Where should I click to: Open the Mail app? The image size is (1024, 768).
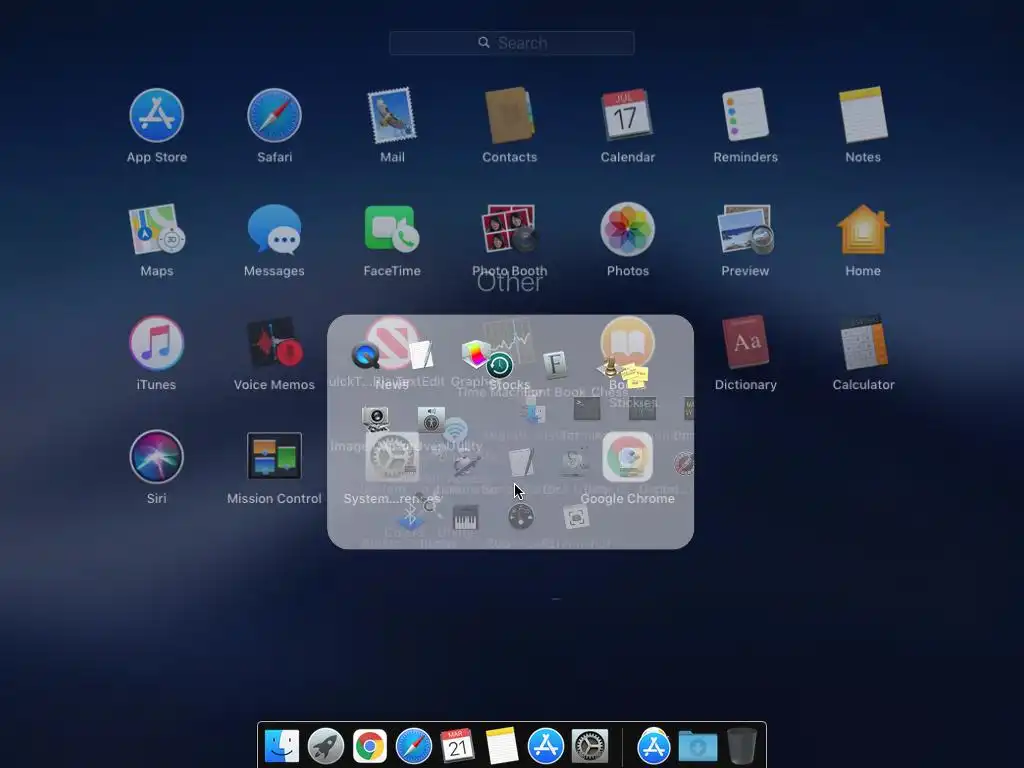(392, 116)
